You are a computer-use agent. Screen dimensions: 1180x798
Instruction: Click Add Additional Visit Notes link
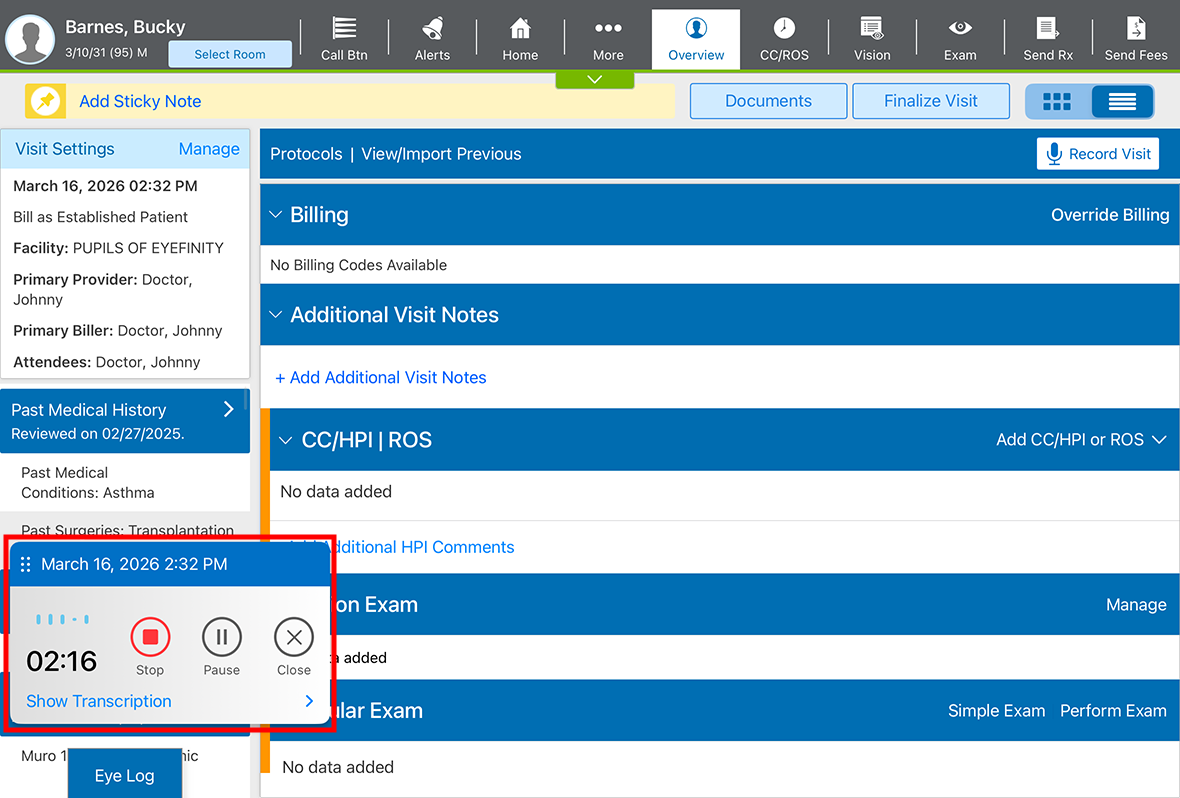point(381,377)
